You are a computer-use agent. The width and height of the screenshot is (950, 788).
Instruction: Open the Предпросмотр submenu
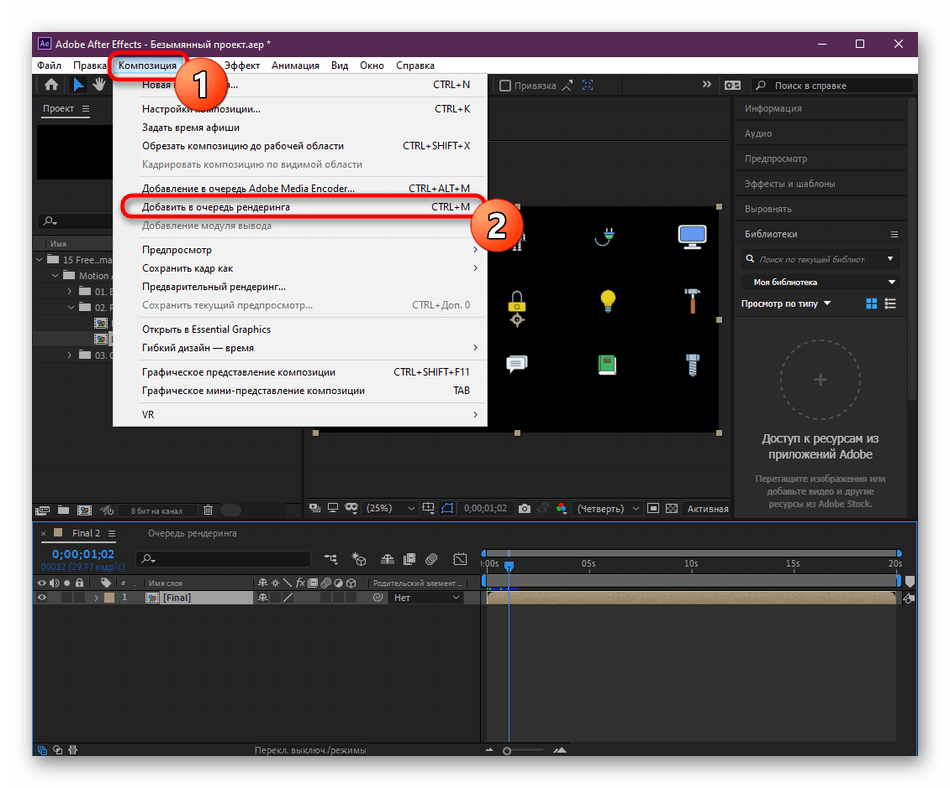pos(300,250)
